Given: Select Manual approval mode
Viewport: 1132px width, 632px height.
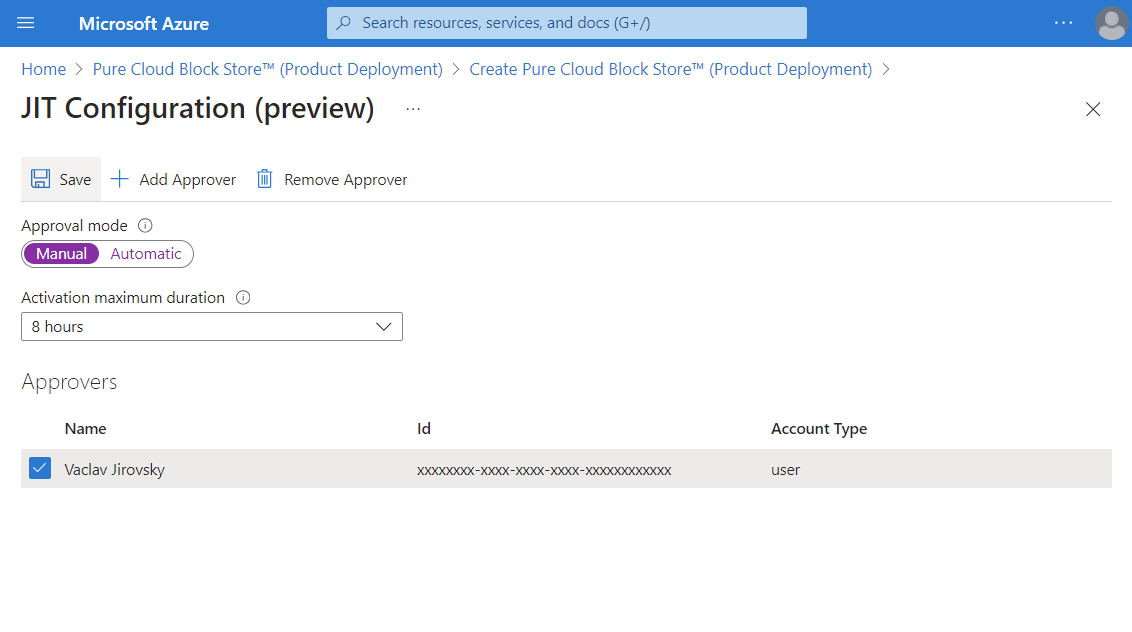Looking at the screenshot, I should [61, 254].
